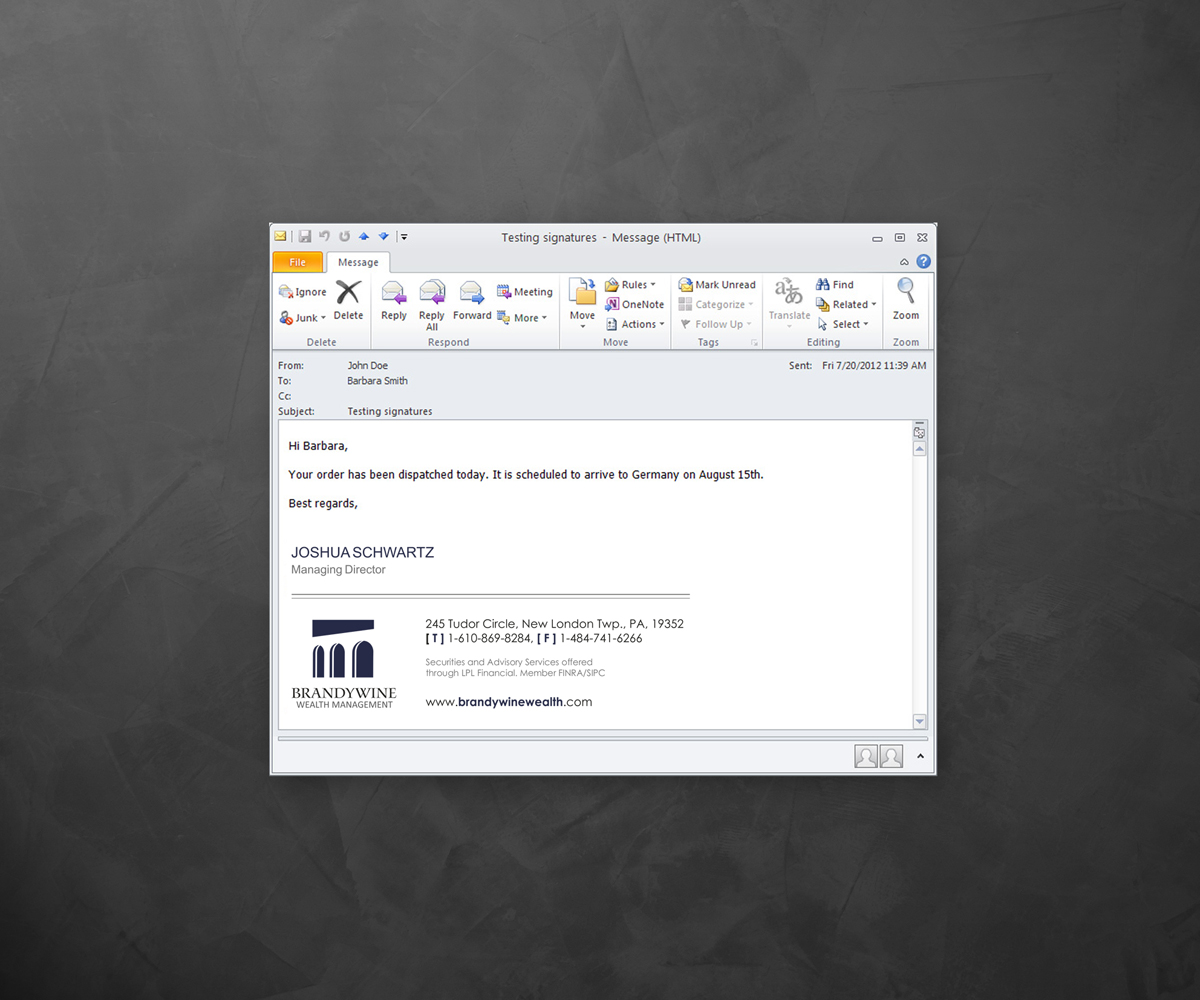Screen dimensions: 1200x1000
Task: Choose Reply All in Respond group
Action: [432, 306]
